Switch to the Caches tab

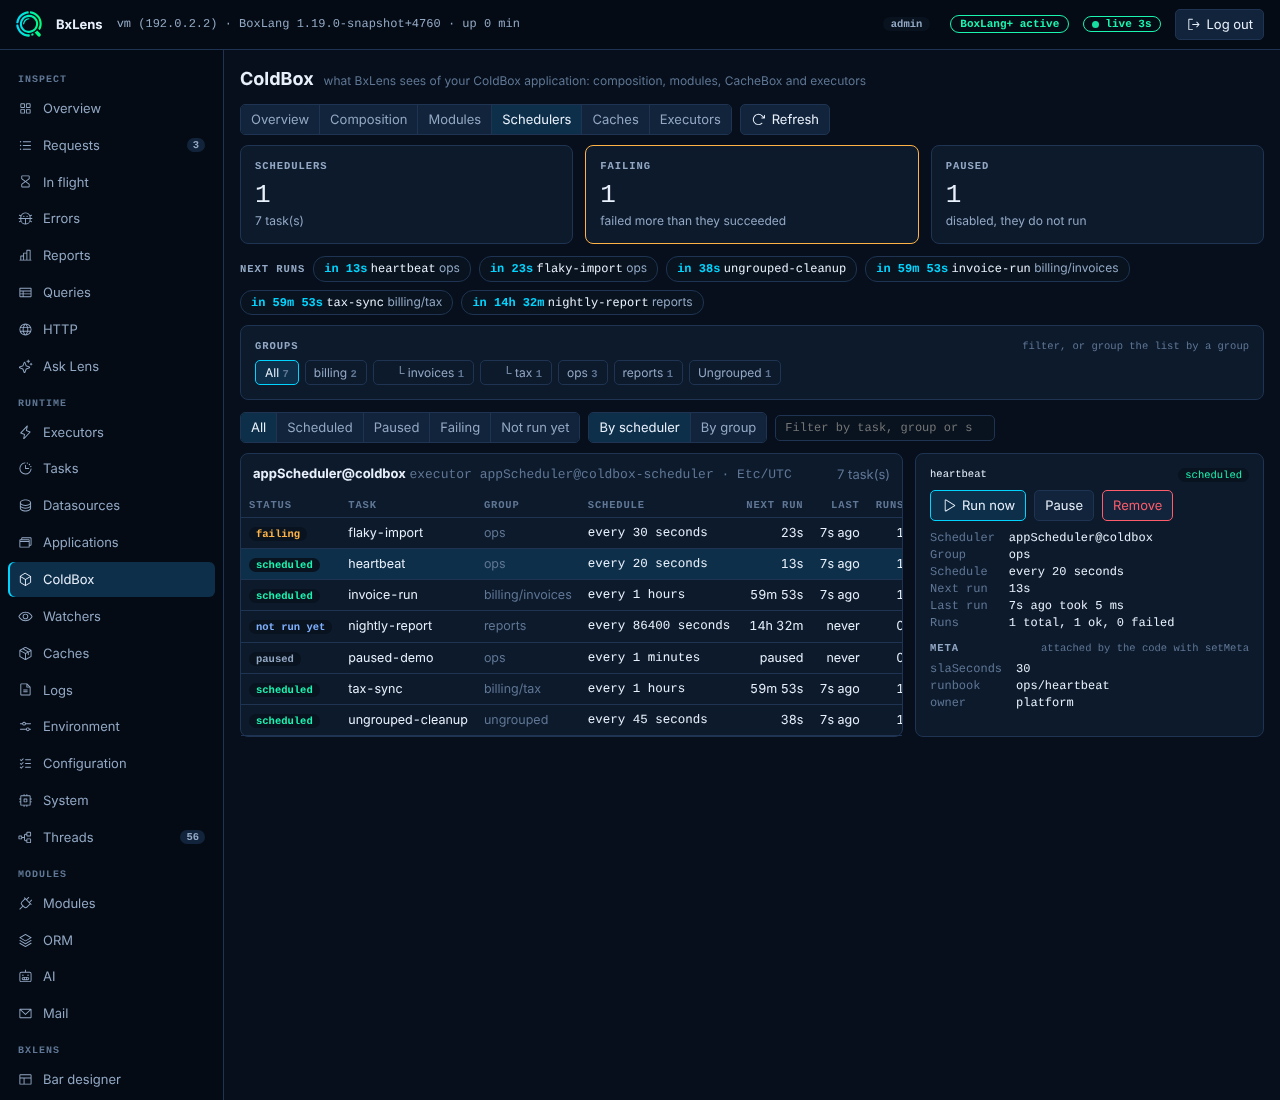(615, 120)
